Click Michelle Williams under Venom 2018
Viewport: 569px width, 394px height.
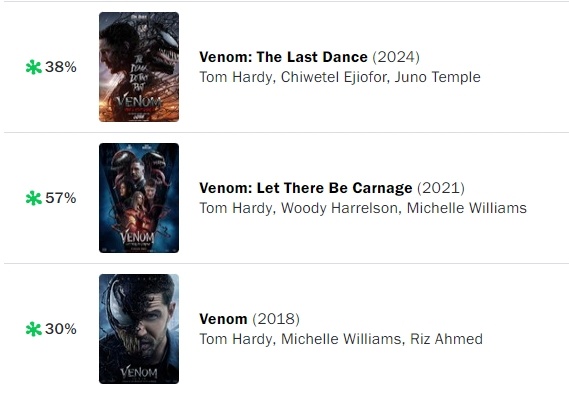(342, 339)
